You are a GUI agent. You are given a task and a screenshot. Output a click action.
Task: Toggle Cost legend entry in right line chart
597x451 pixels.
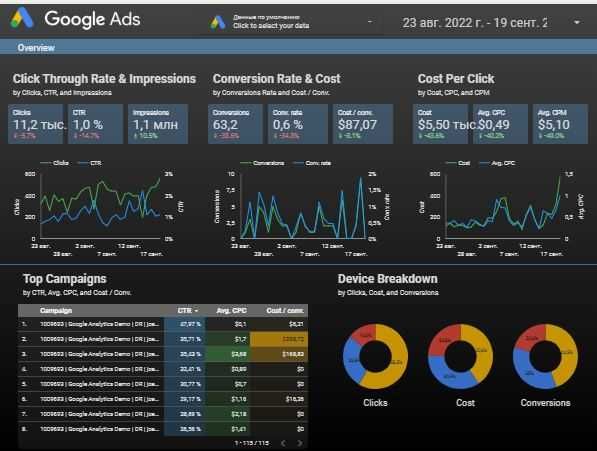(x=458, y=163)
